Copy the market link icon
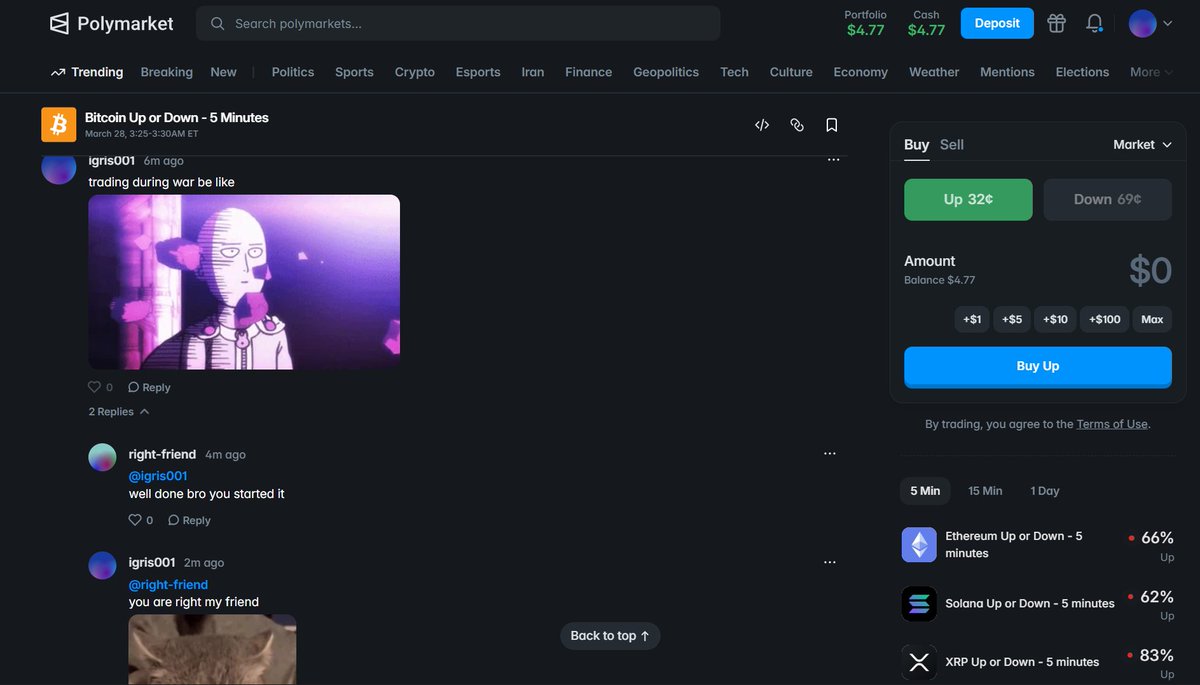This screenshot has height=685, width=1200. click(797, 125)
